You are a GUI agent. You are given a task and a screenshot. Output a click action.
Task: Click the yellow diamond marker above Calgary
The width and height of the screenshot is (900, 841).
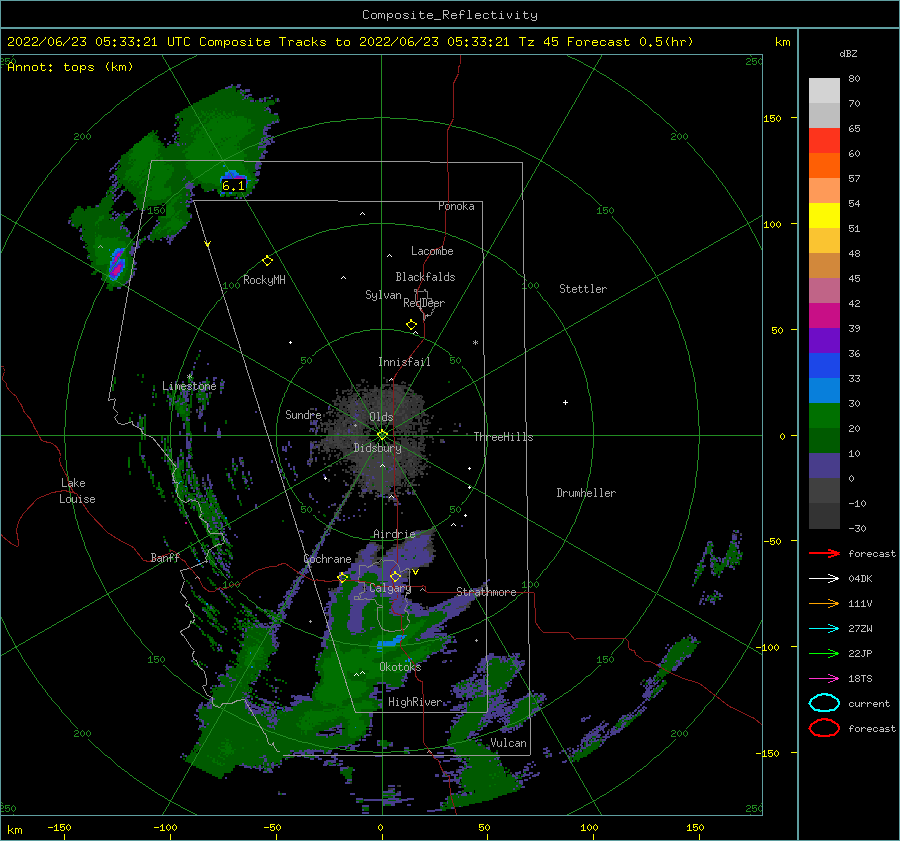395,576
